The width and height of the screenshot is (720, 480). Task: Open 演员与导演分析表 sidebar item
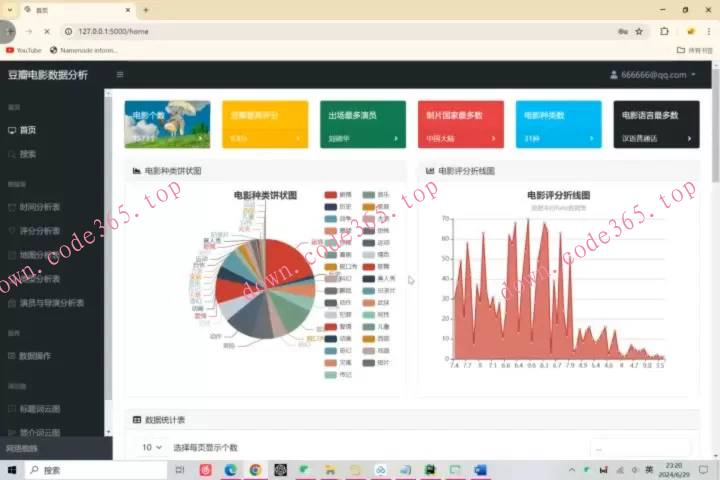[x=52, y=303]
